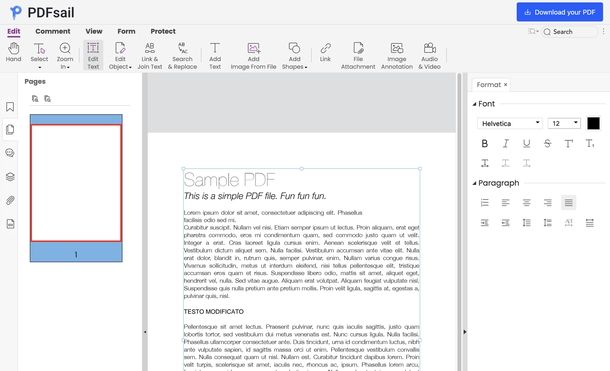This screenshot has height=371, width=610.
Task: Open the bookmarks sidebar panel
Action: (x=10, y=107)
